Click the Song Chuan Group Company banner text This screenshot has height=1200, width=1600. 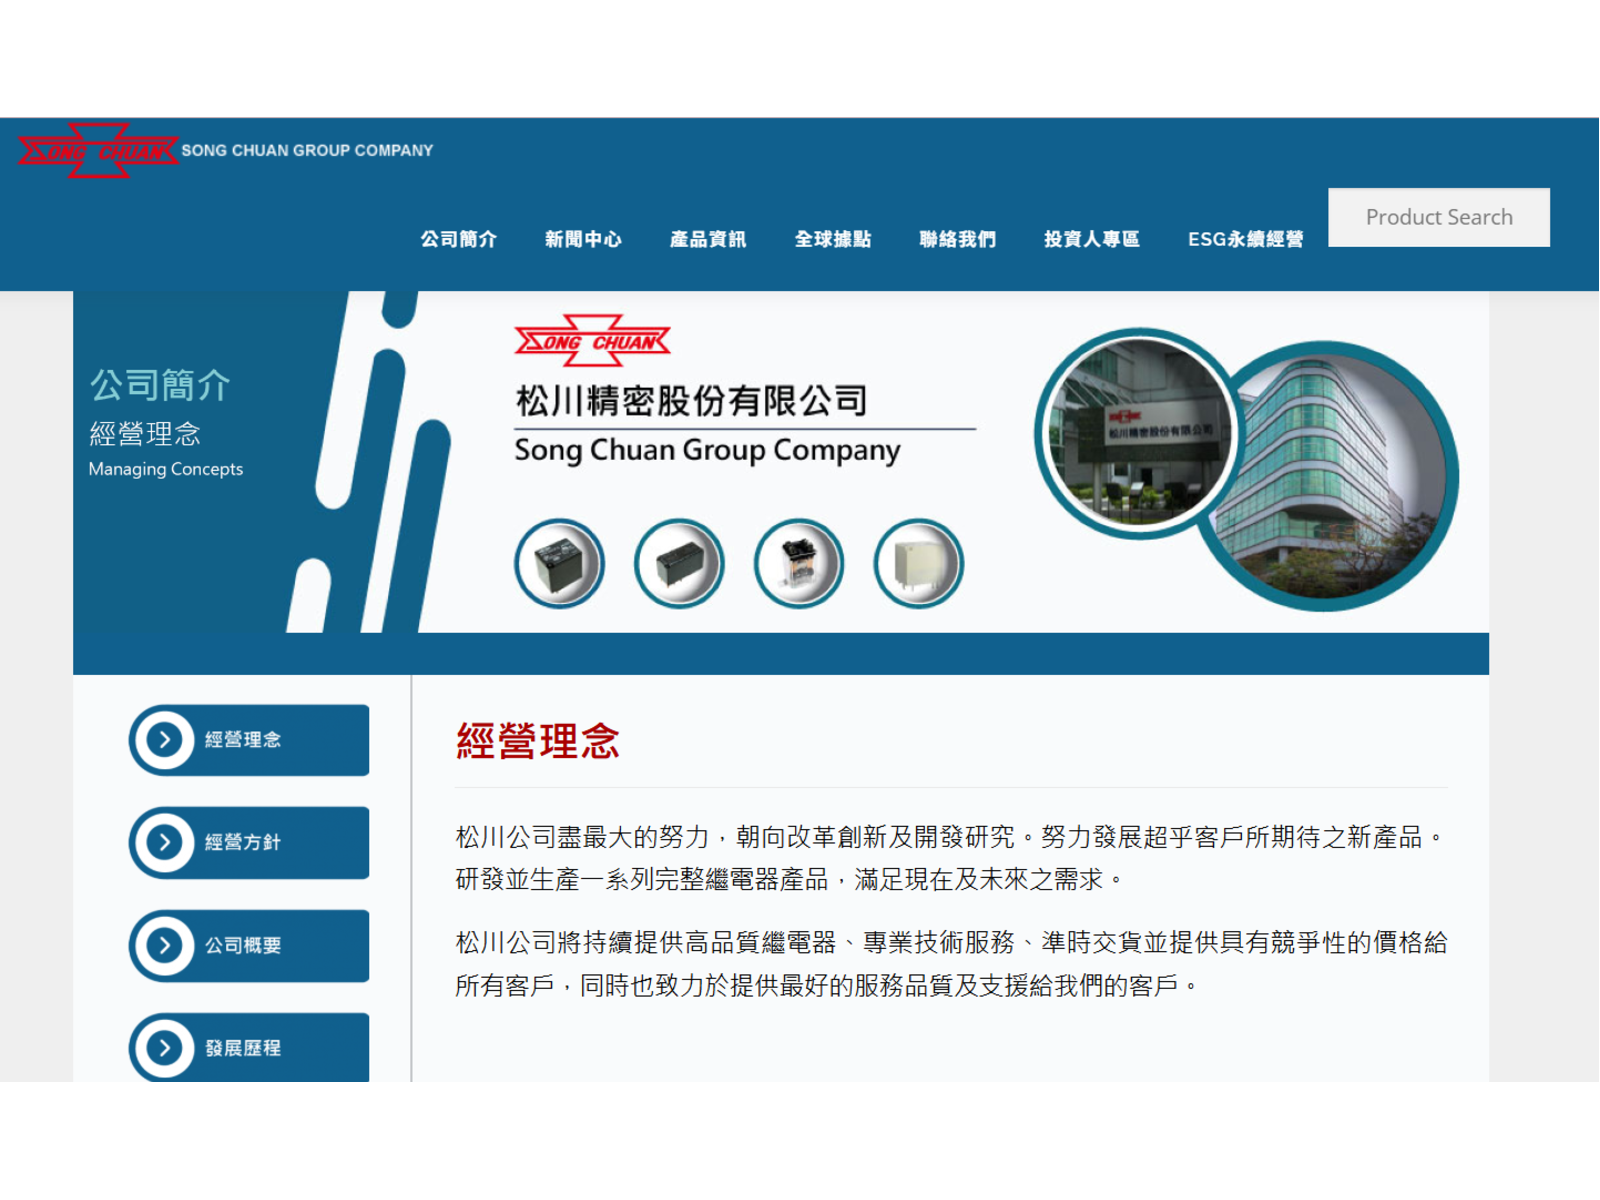pos(707,451)
